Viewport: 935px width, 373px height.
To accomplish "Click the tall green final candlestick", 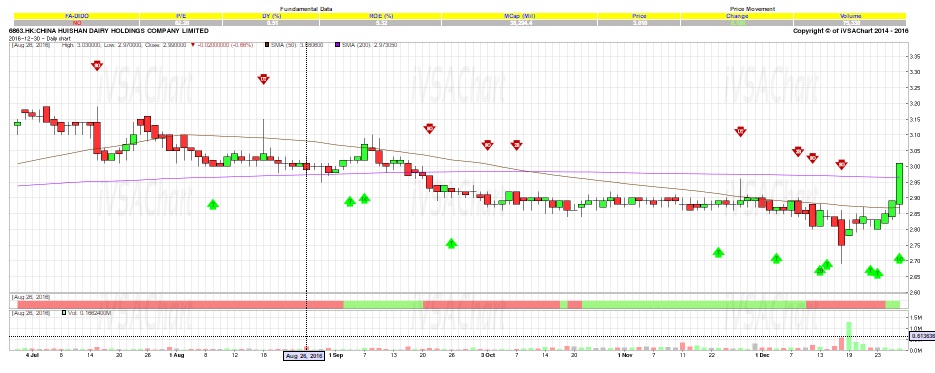I will (899, 183).
